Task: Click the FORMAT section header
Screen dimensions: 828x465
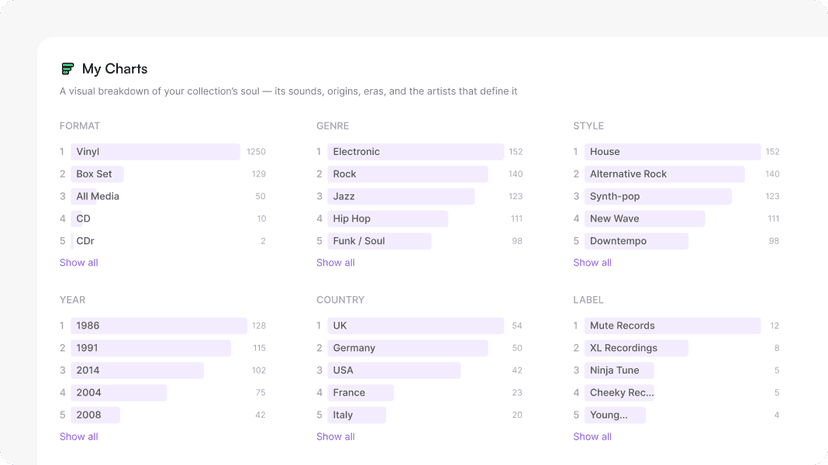Action: (x=80, y=126)
